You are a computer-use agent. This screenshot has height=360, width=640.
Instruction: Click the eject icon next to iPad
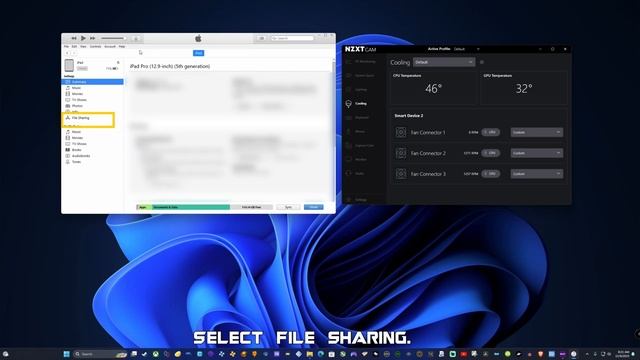(x=118, y=62)
